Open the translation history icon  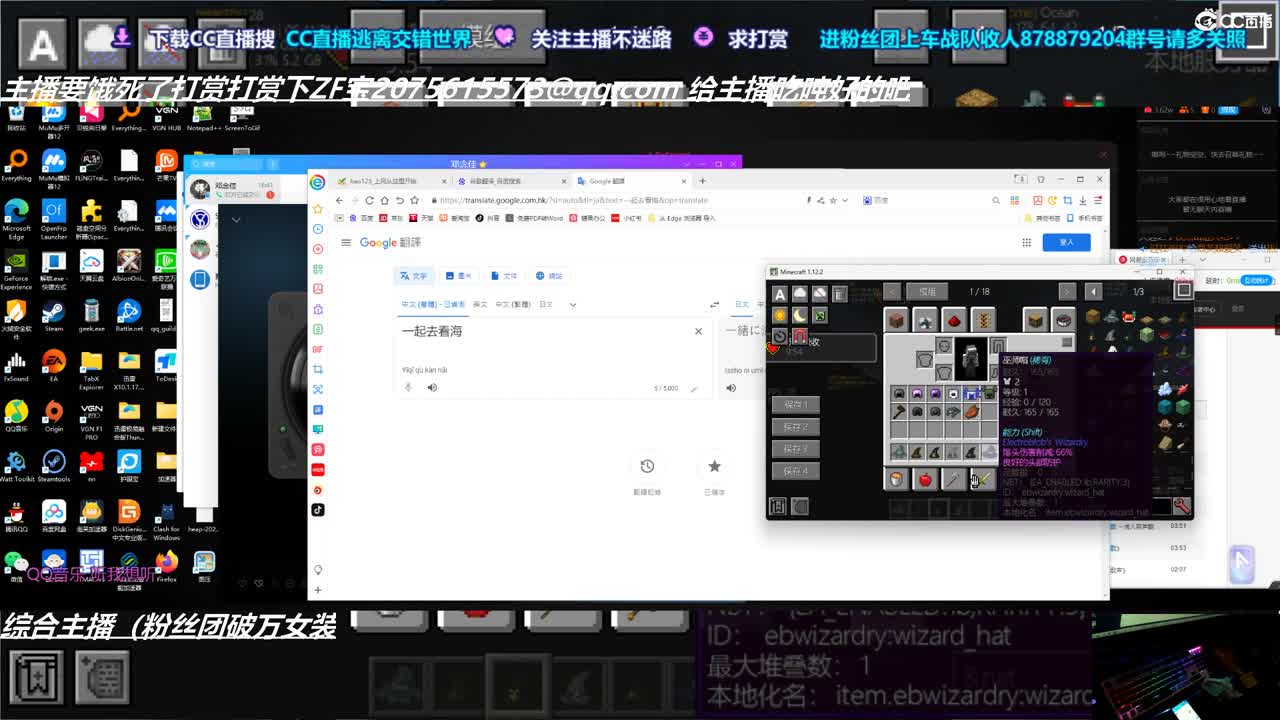[x=647, y=466]
